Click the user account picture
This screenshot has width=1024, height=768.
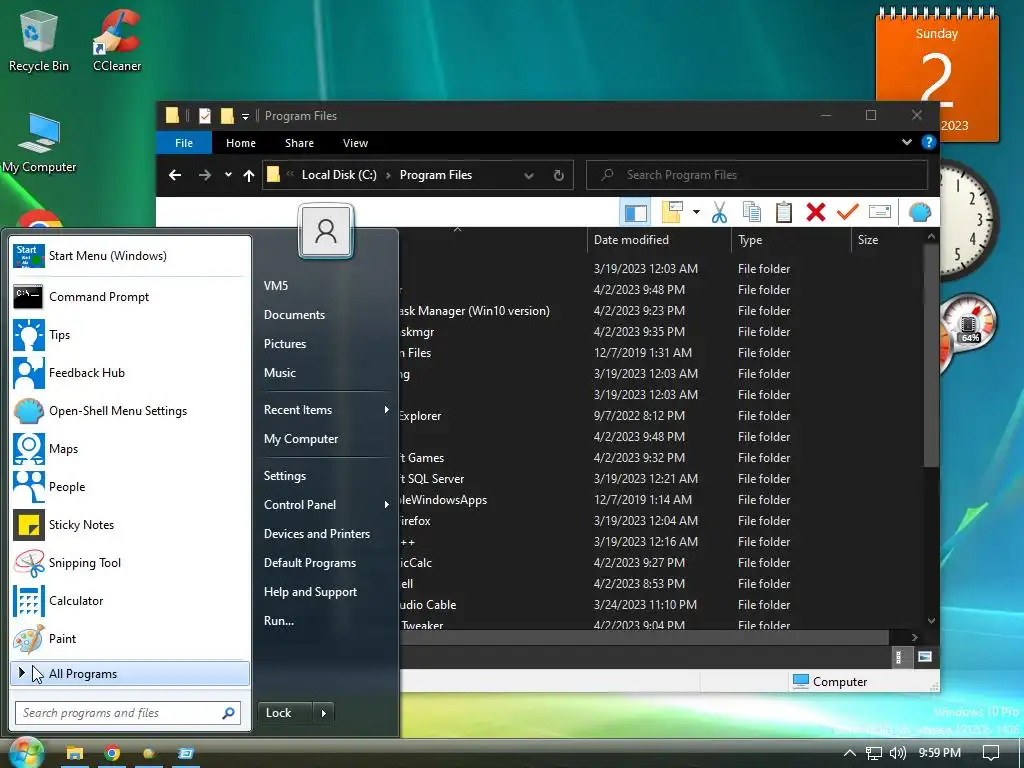point(326,231)
